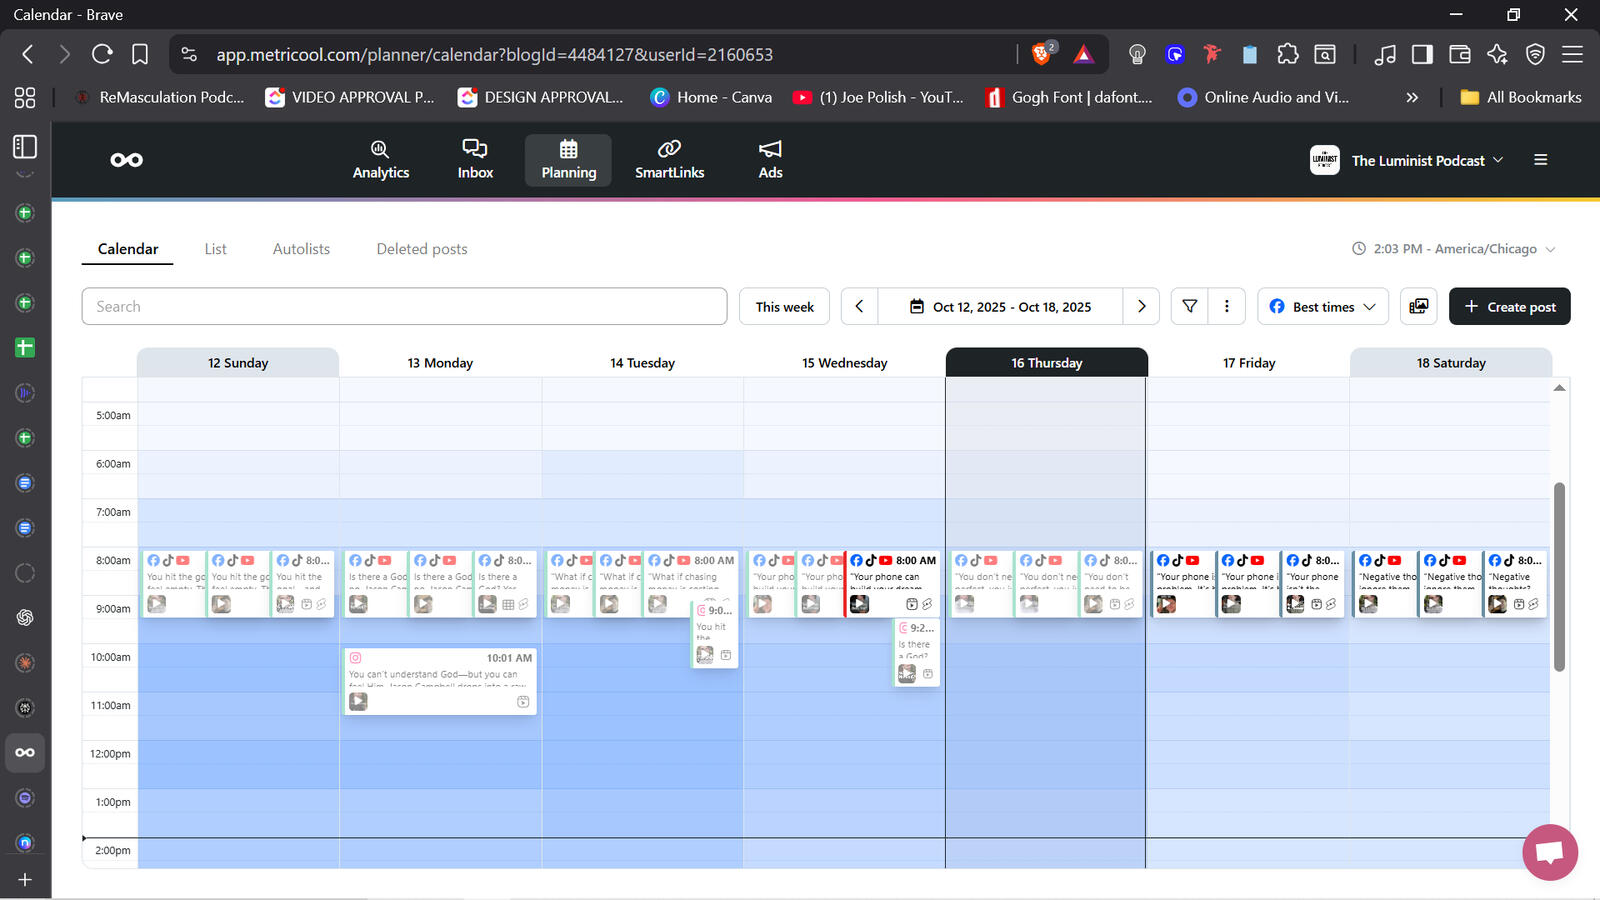Screen dimensions: 1600x900
Task: Open the Oct 12 - Oct 18 date range picker
Action: coord(1000,306)
